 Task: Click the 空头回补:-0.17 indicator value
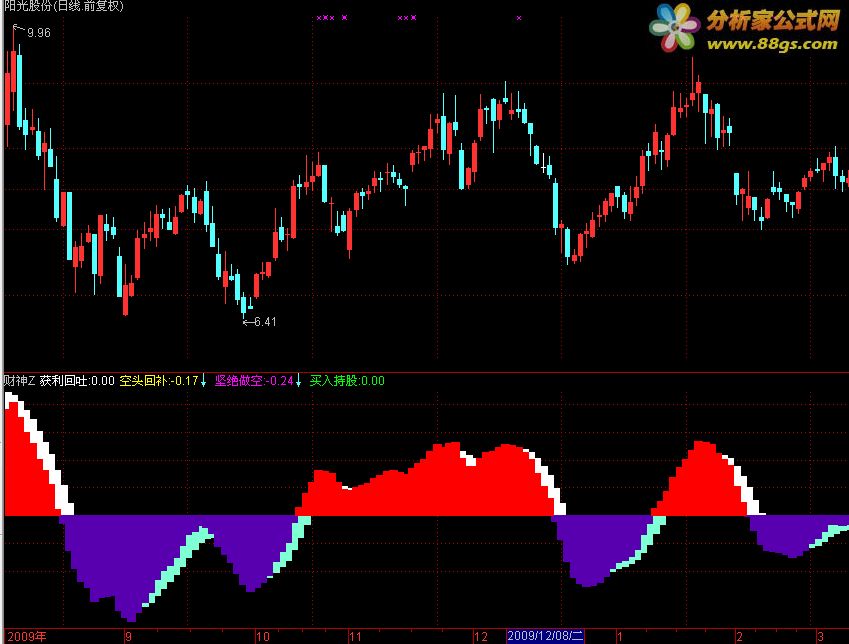click(159, 381)
